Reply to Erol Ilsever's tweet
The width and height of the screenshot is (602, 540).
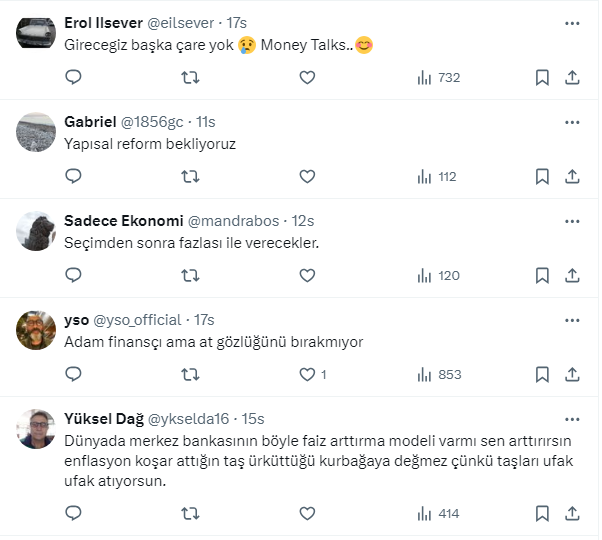tap(73, 77)
